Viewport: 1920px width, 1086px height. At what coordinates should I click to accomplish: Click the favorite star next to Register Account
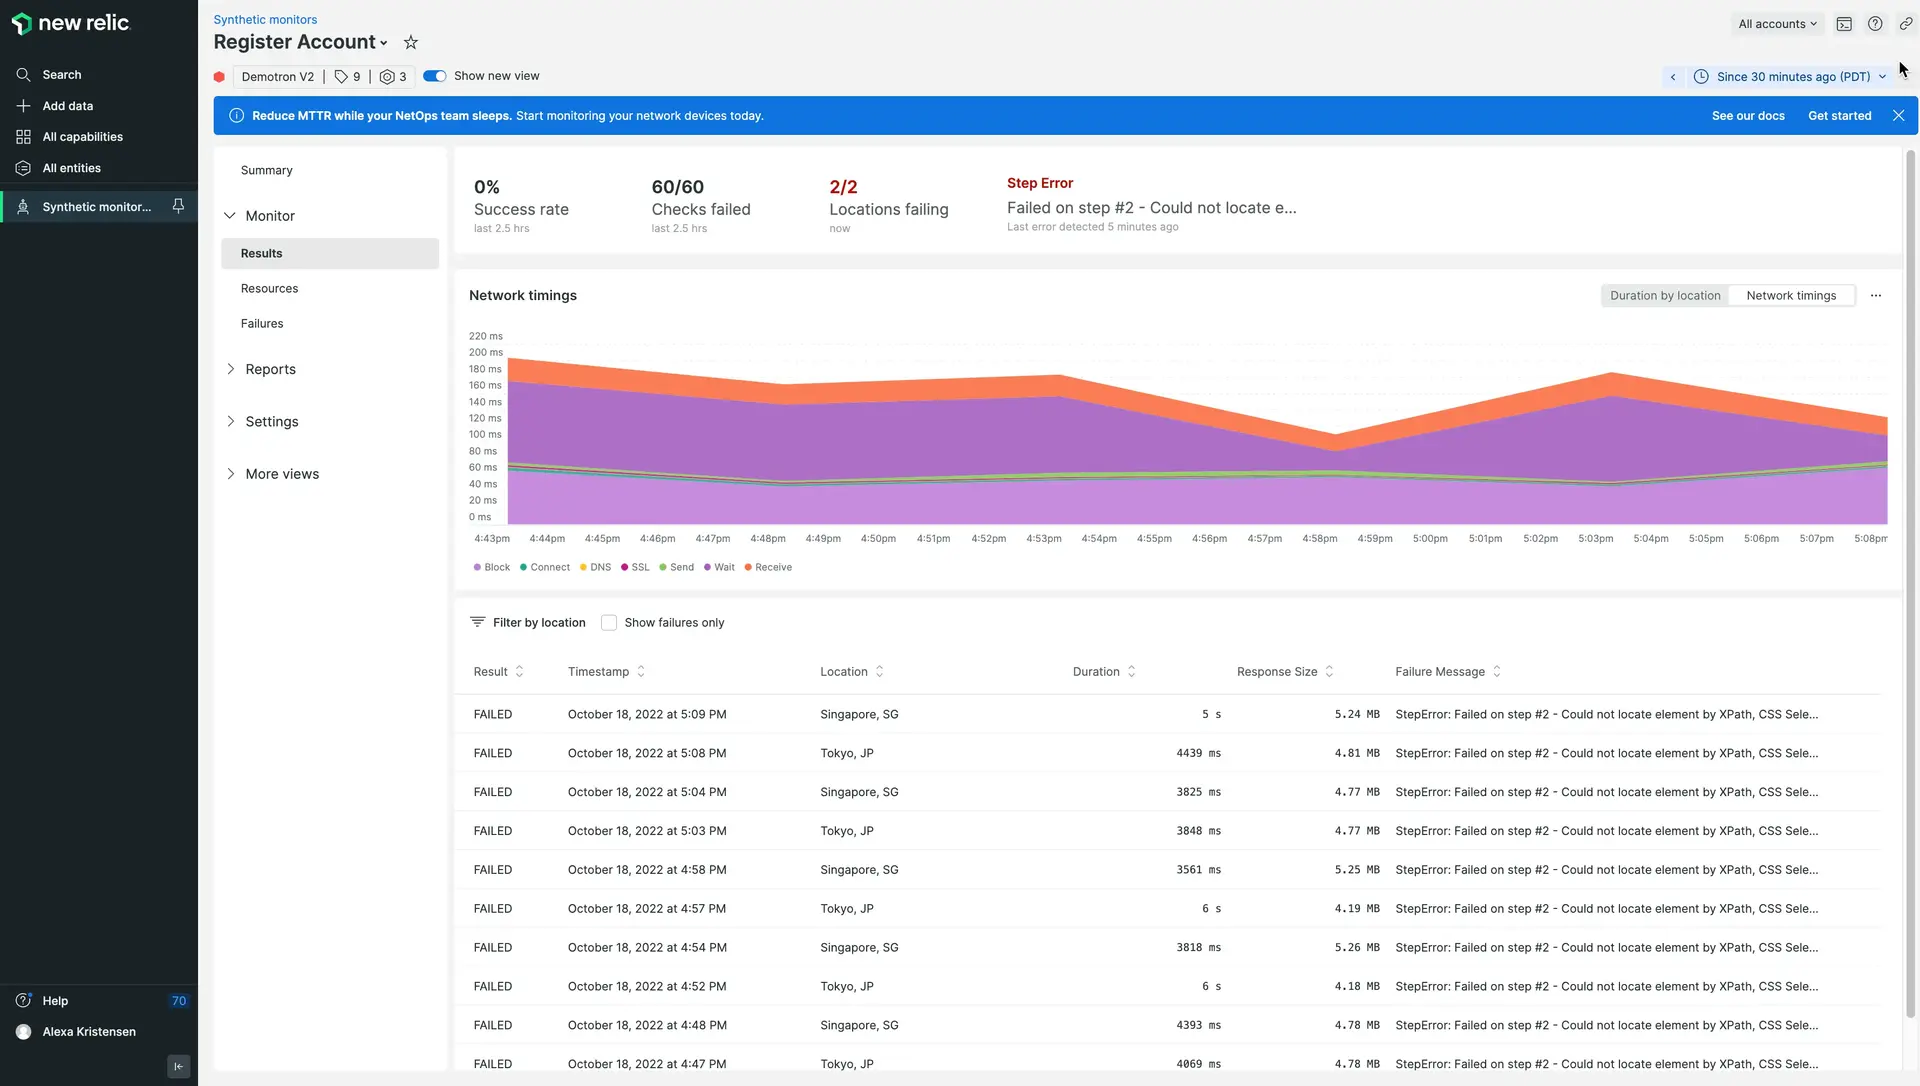[410, 42]
